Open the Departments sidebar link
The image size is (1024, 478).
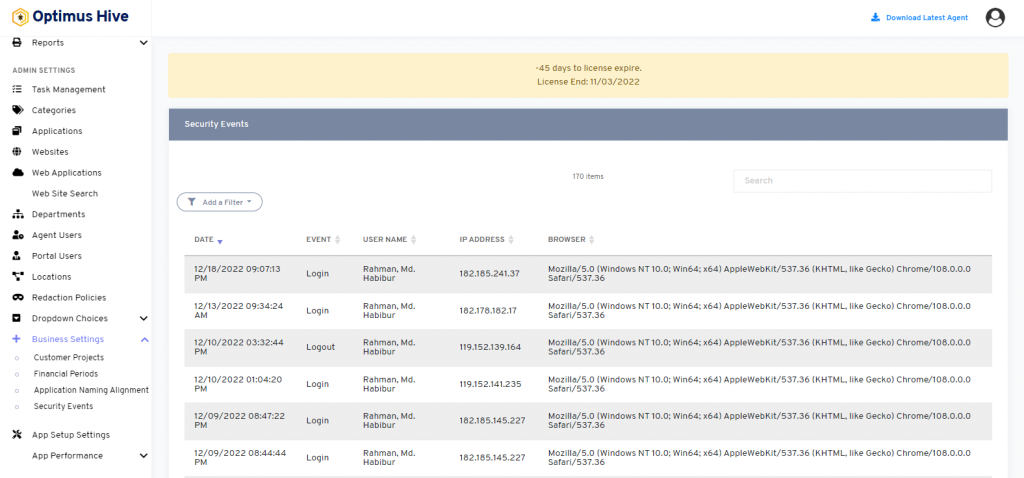click(59, 214)
